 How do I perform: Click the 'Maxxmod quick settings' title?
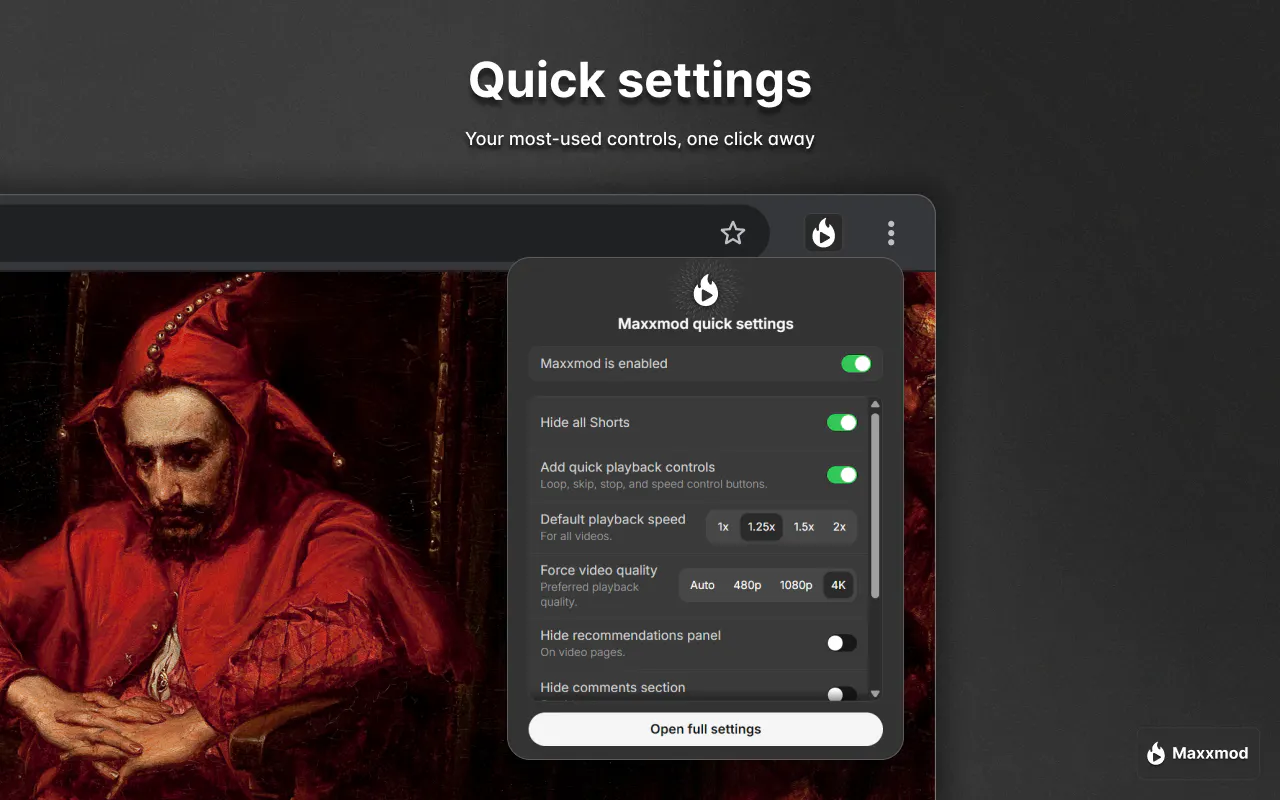(x=706, y=324)
